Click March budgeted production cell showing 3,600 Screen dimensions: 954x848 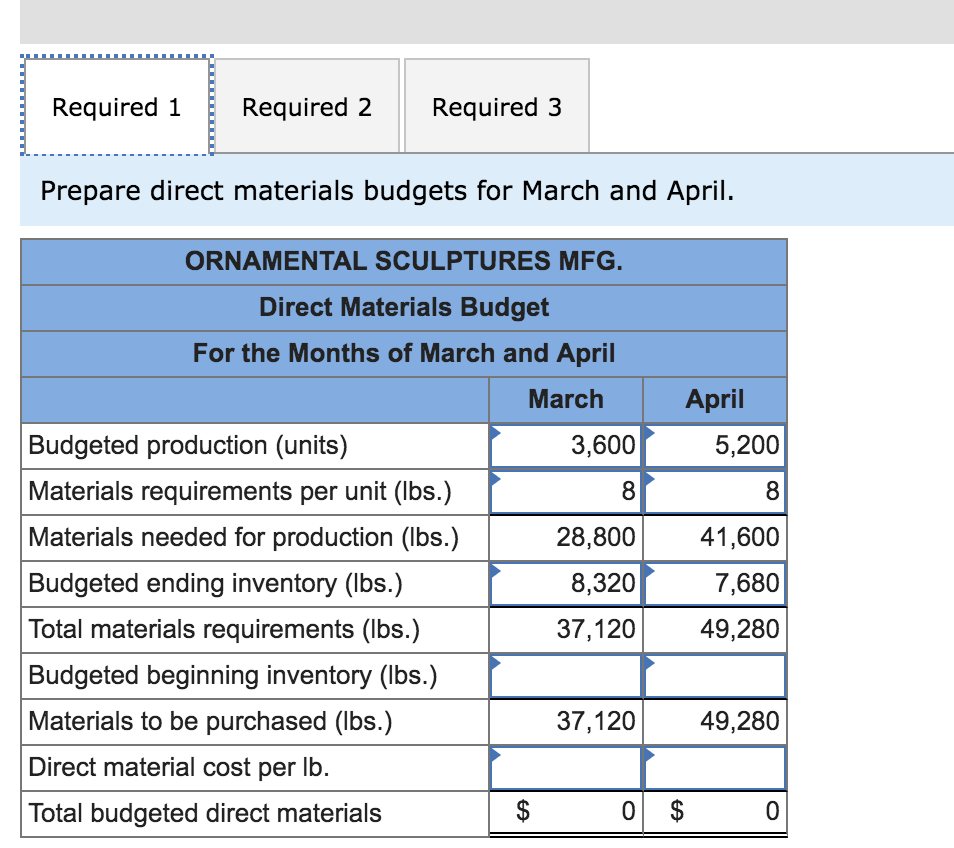(566, 445)
